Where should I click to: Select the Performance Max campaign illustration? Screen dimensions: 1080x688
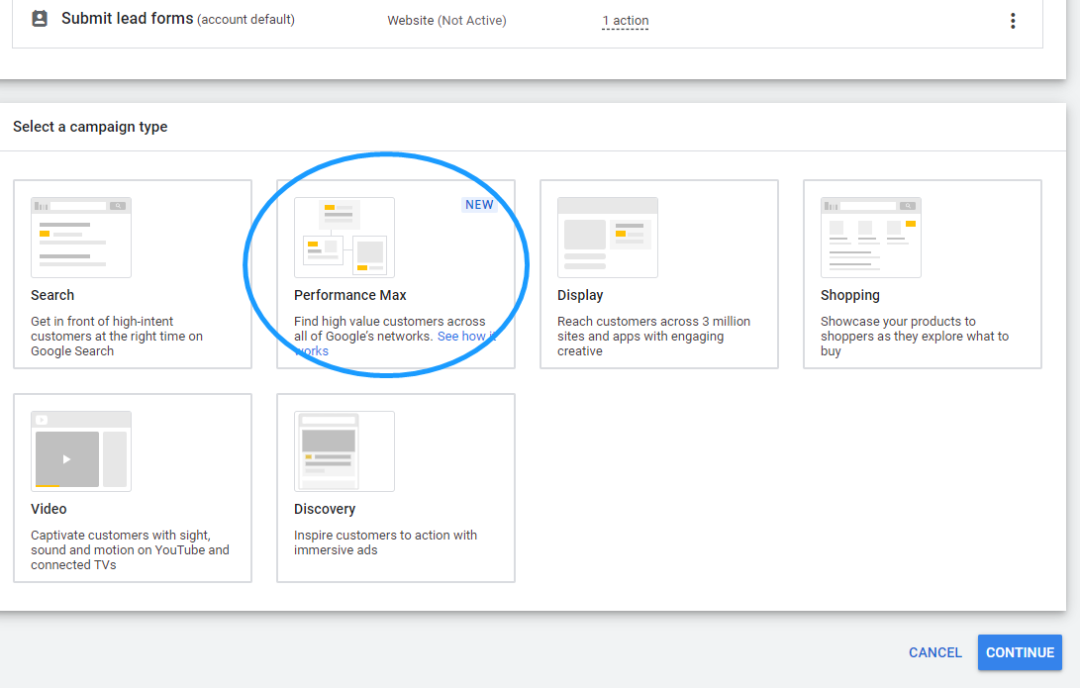[x=344, y=238]
